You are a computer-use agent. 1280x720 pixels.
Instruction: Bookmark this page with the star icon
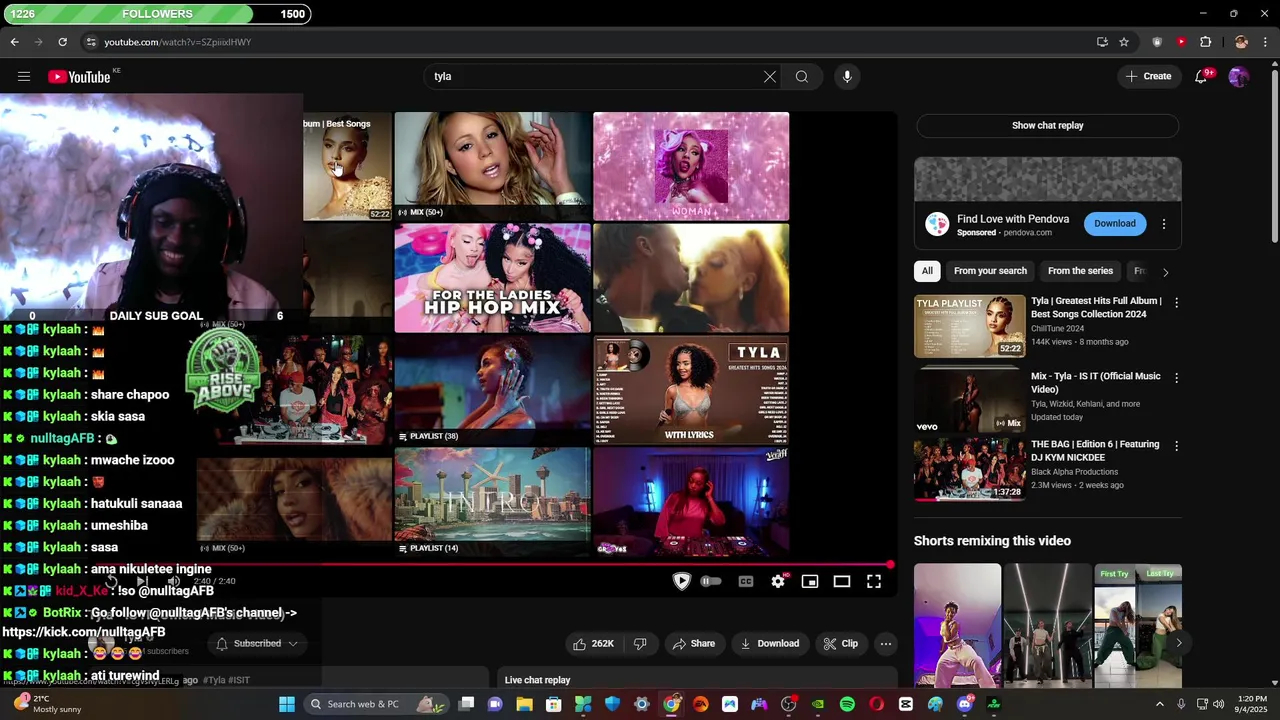pos(1124,42)
